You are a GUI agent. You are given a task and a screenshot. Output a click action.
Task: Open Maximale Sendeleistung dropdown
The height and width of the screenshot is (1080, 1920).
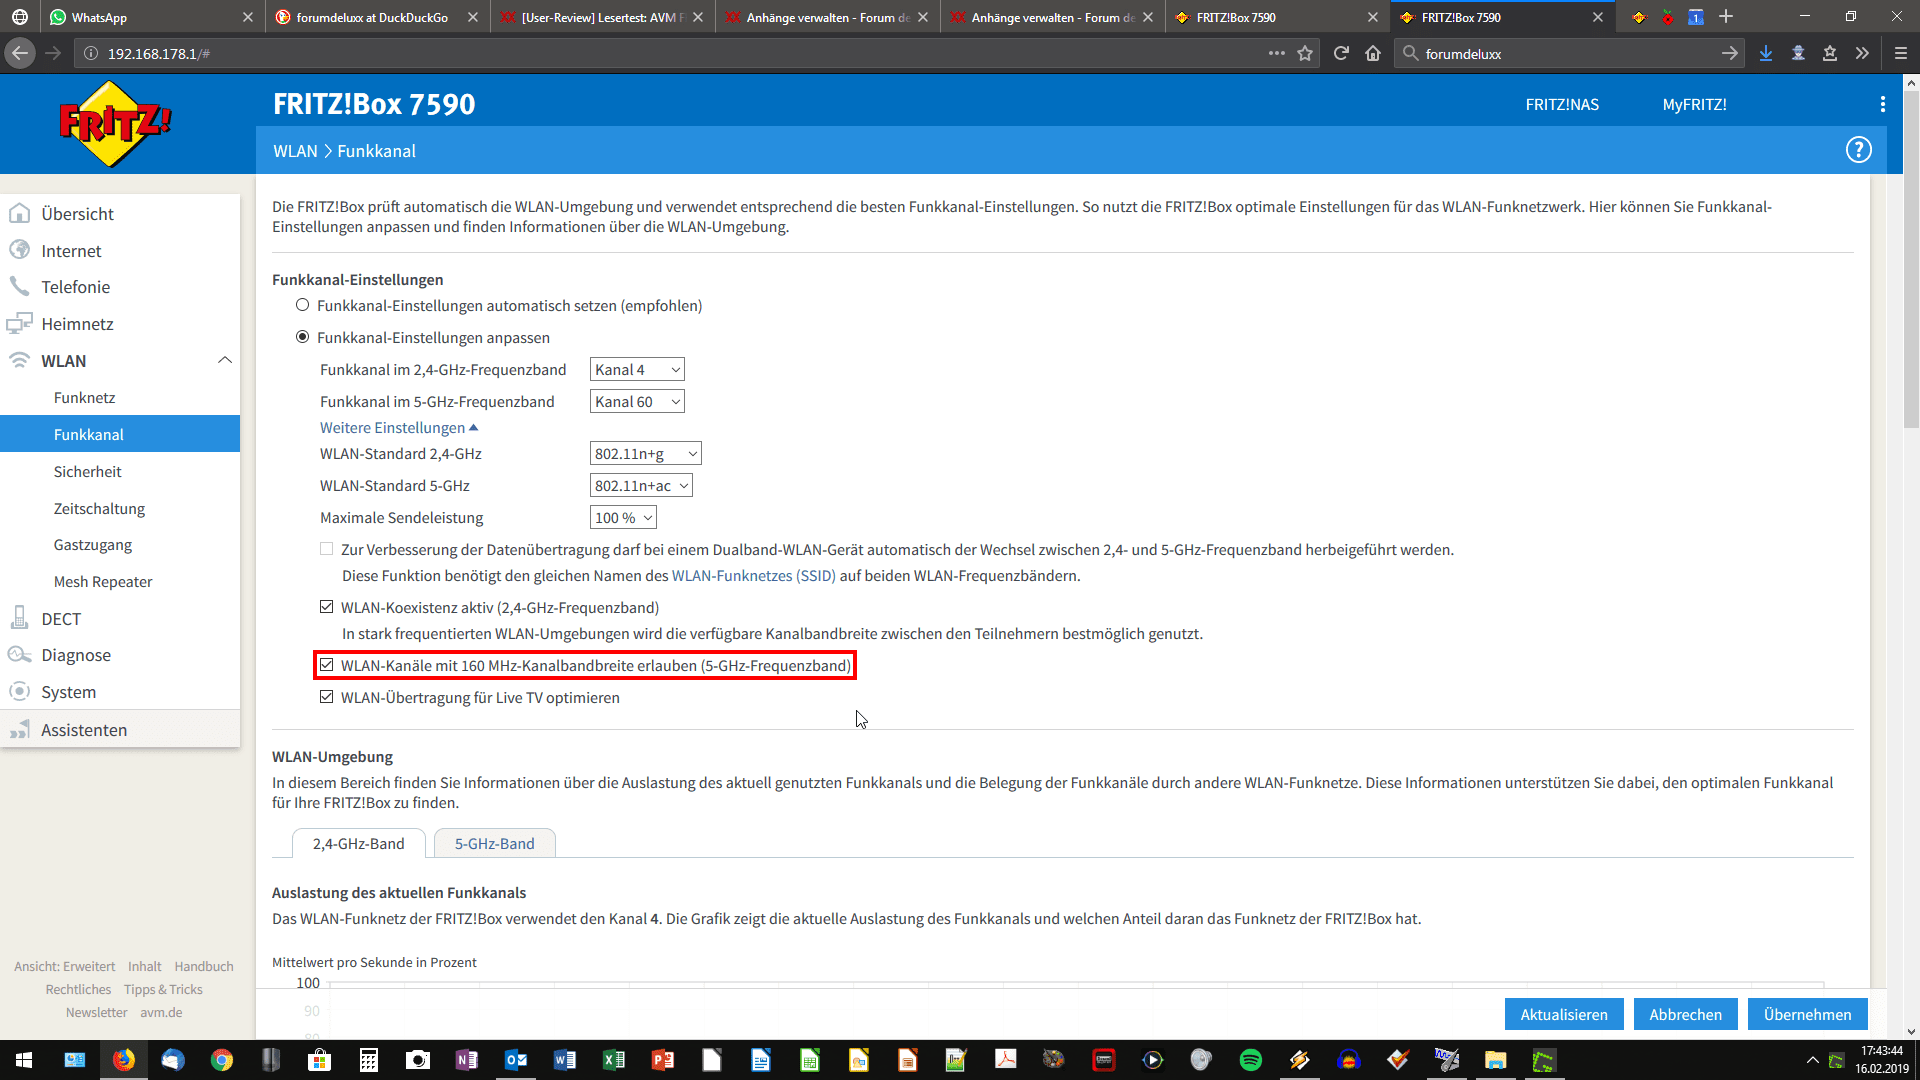click(623, 518)
